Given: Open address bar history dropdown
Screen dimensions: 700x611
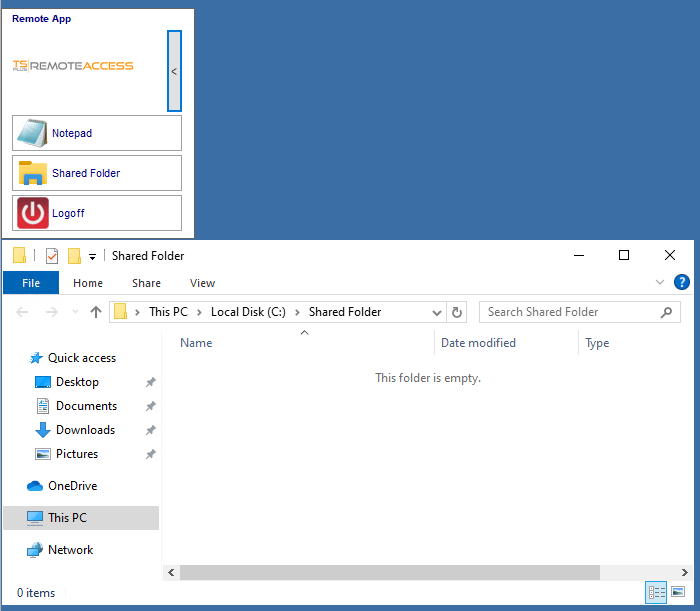Looking at the screenshot, I should (437, 312).
